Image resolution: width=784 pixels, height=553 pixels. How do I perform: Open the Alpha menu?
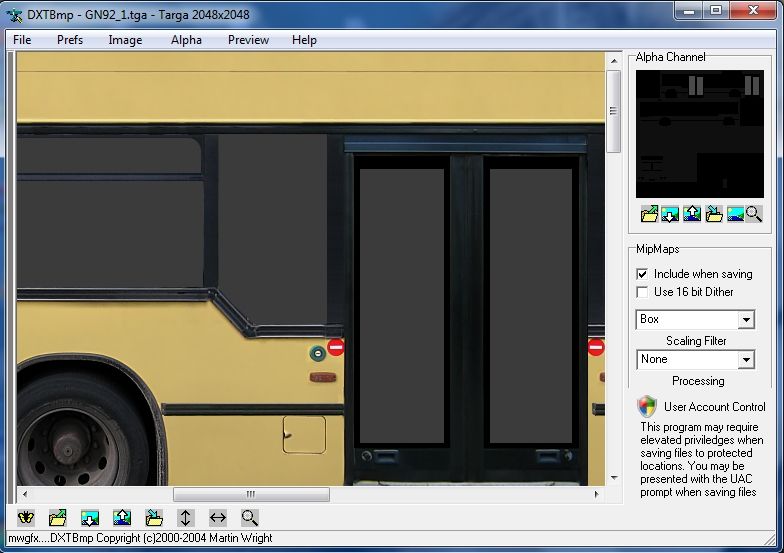point(186,40)
